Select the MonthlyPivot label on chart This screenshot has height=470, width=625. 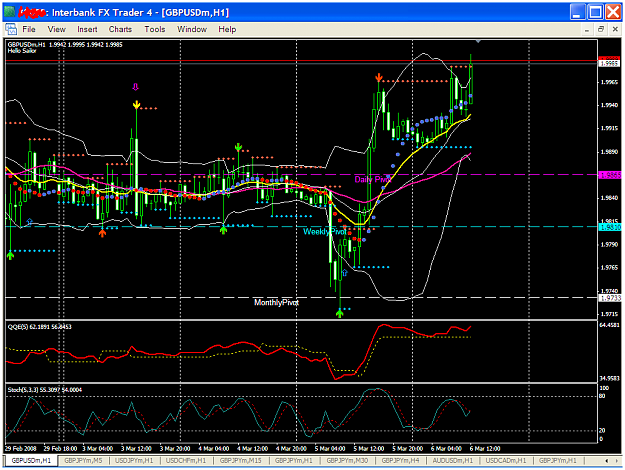276,303
